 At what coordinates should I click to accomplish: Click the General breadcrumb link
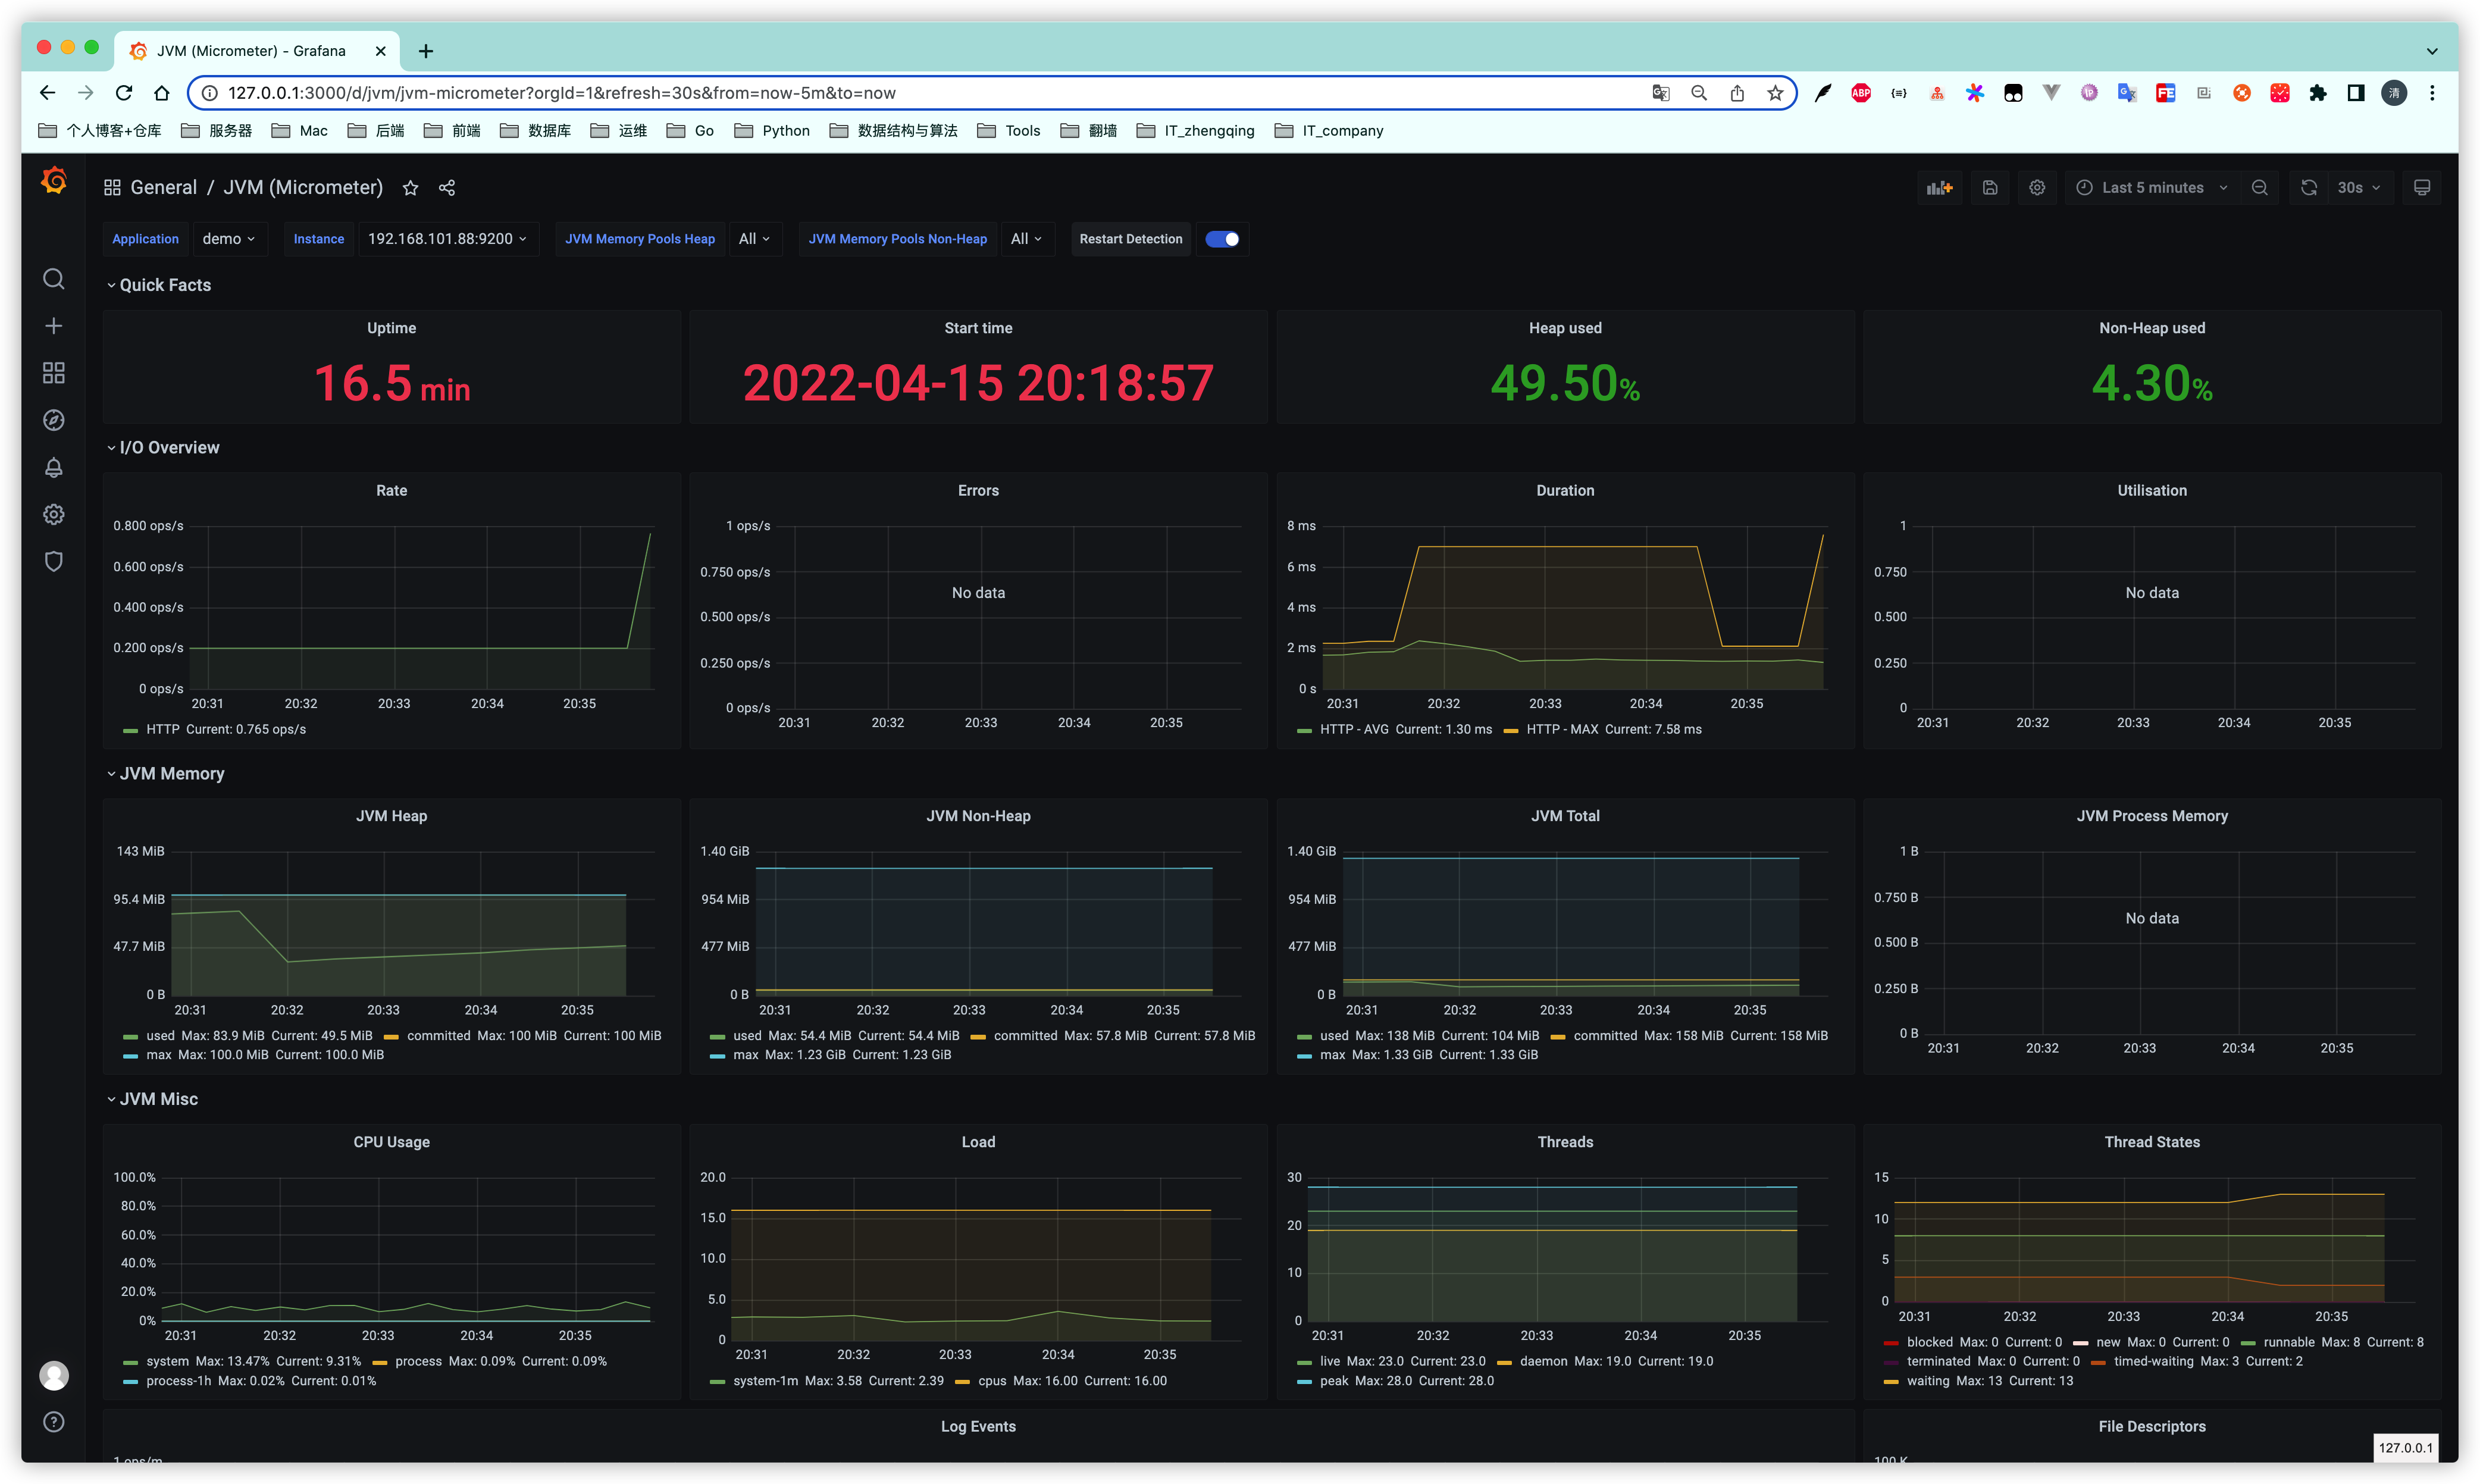pyautogui.click(x=163, y=188)
